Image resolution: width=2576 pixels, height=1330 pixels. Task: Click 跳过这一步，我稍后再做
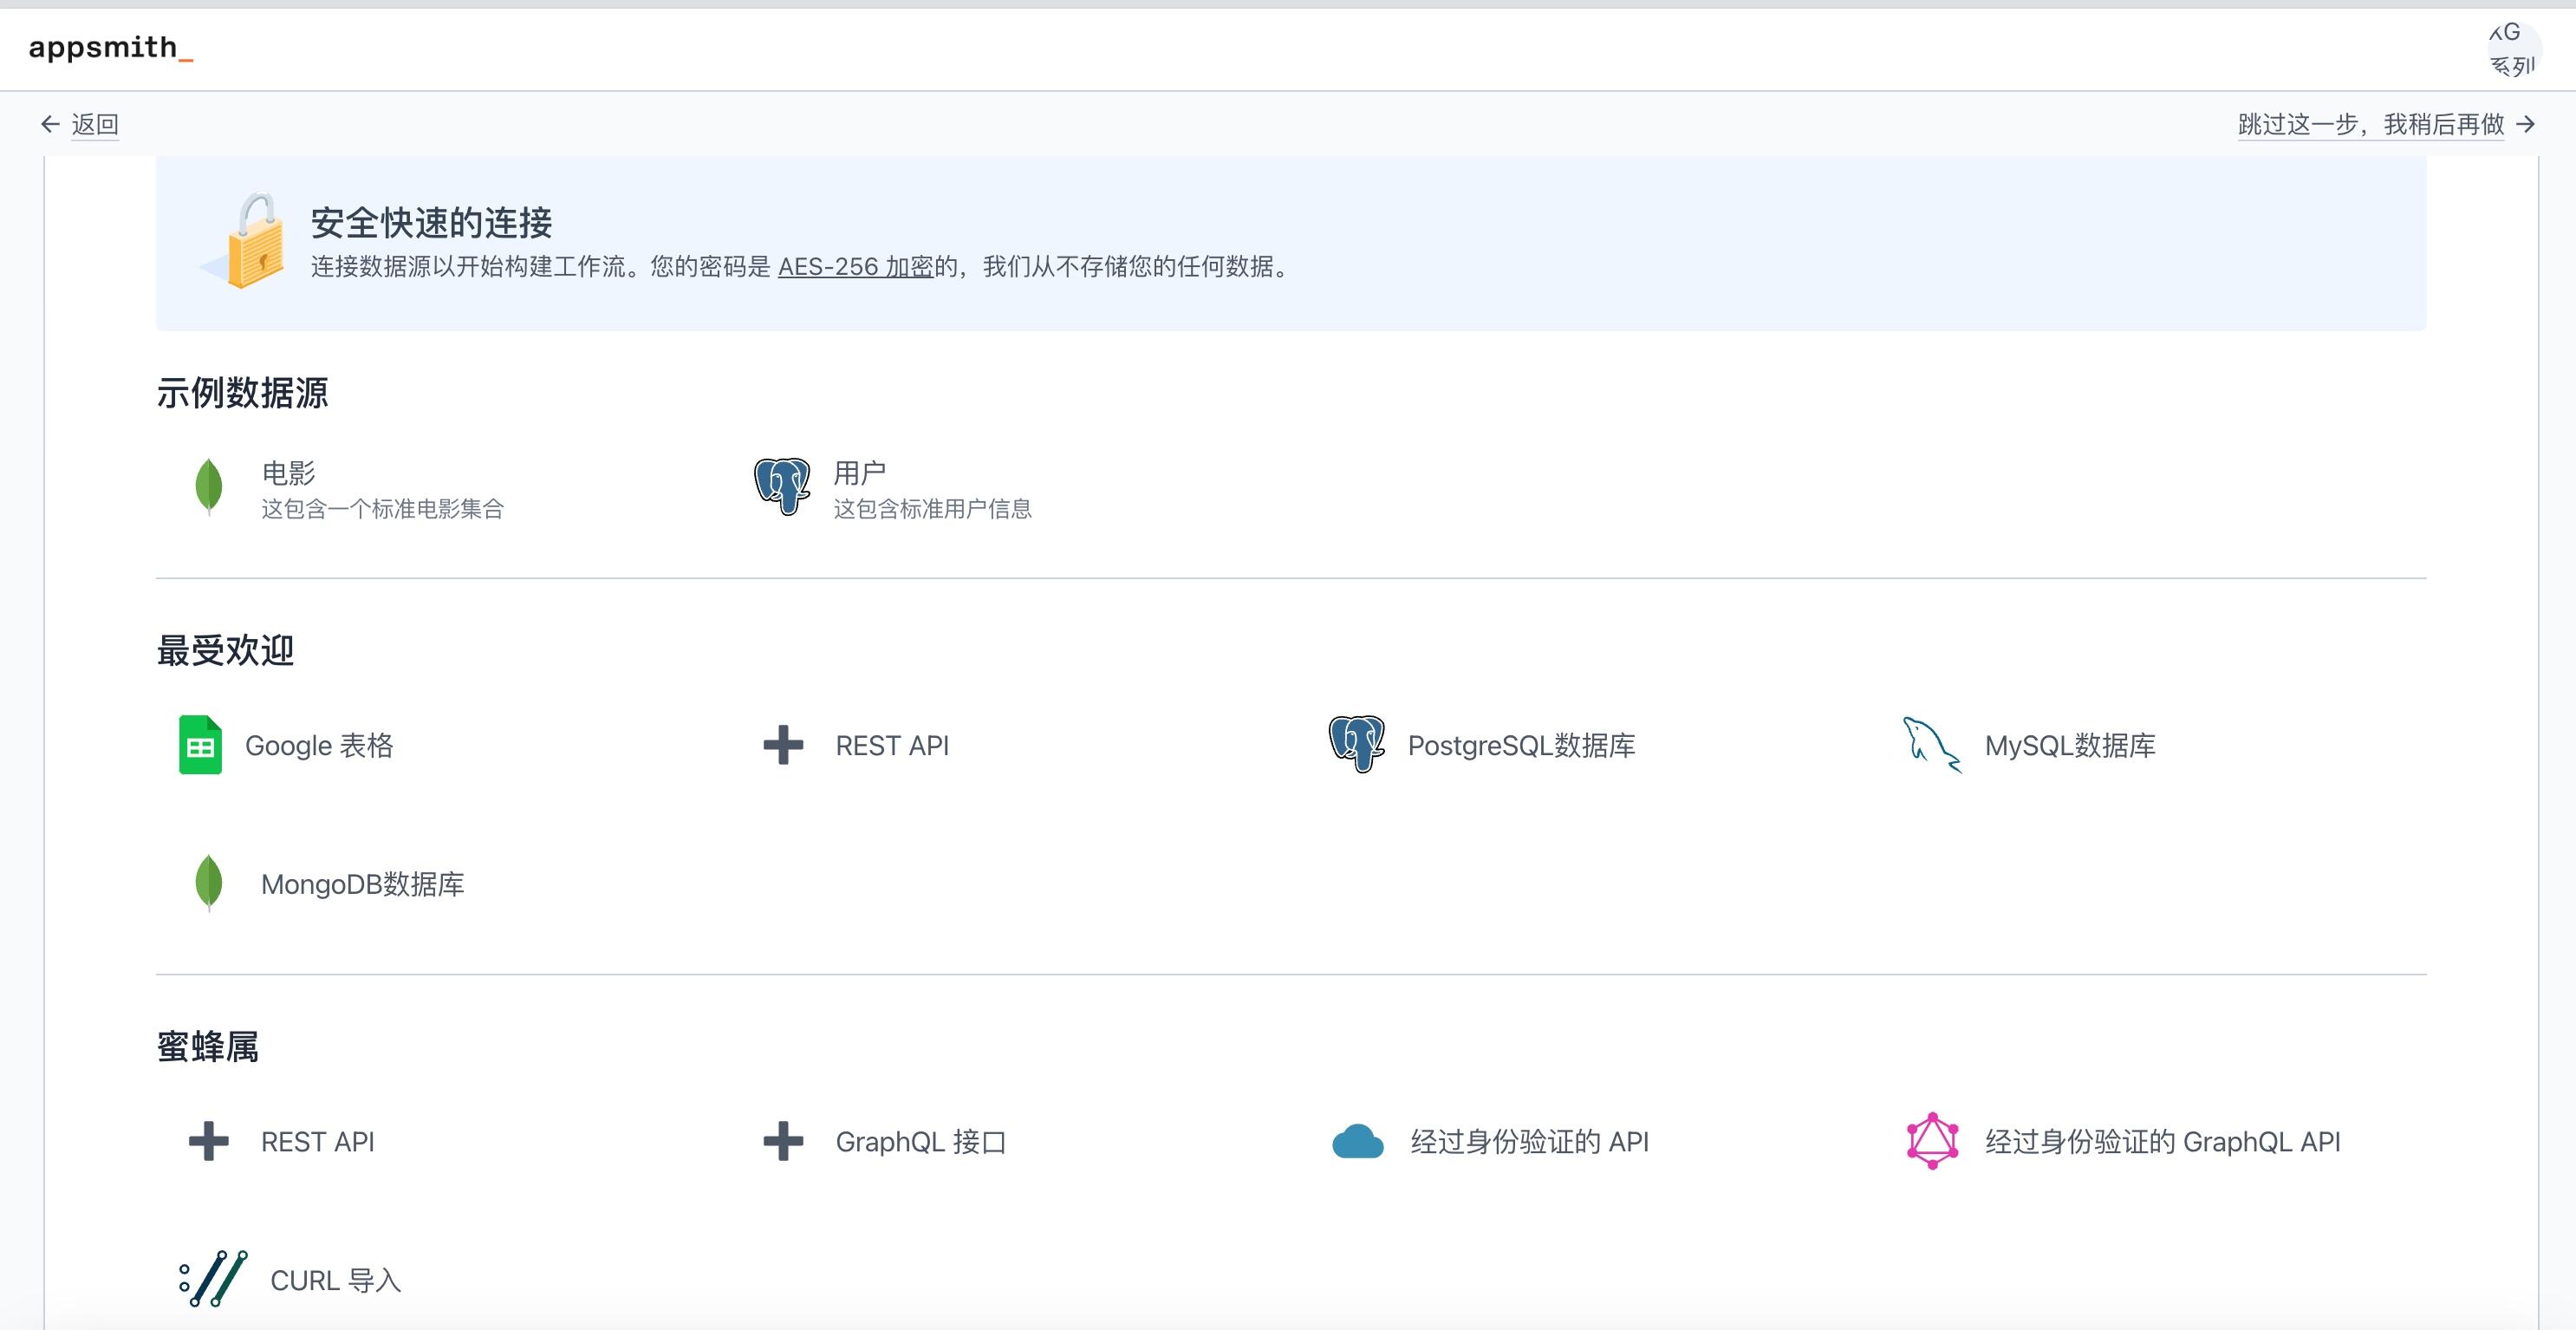(2370, 124)
